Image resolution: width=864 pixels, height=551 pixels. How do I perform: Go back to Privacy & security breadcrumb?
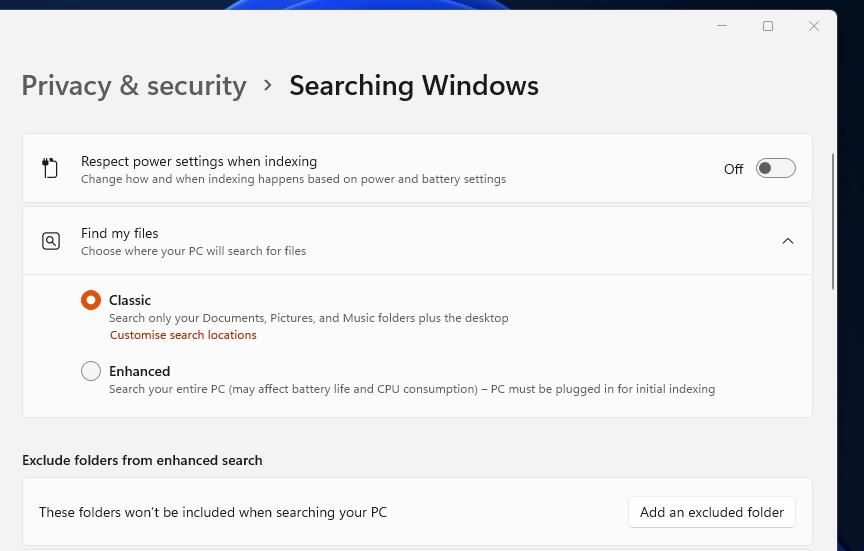click(134, 85)
